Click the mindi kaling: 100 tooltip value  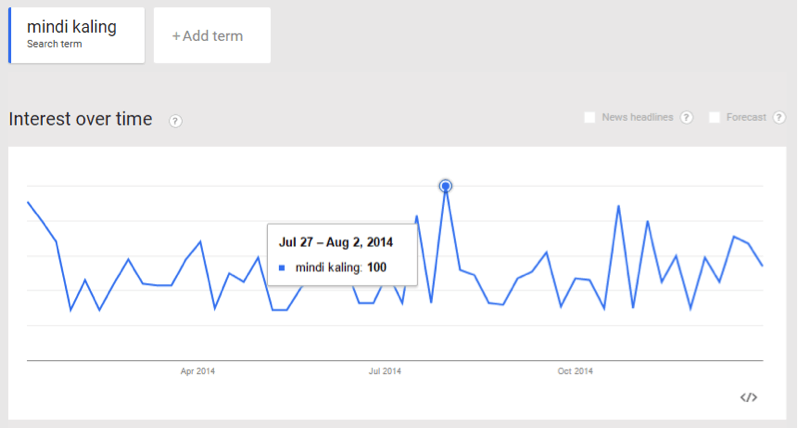(341, 268)
